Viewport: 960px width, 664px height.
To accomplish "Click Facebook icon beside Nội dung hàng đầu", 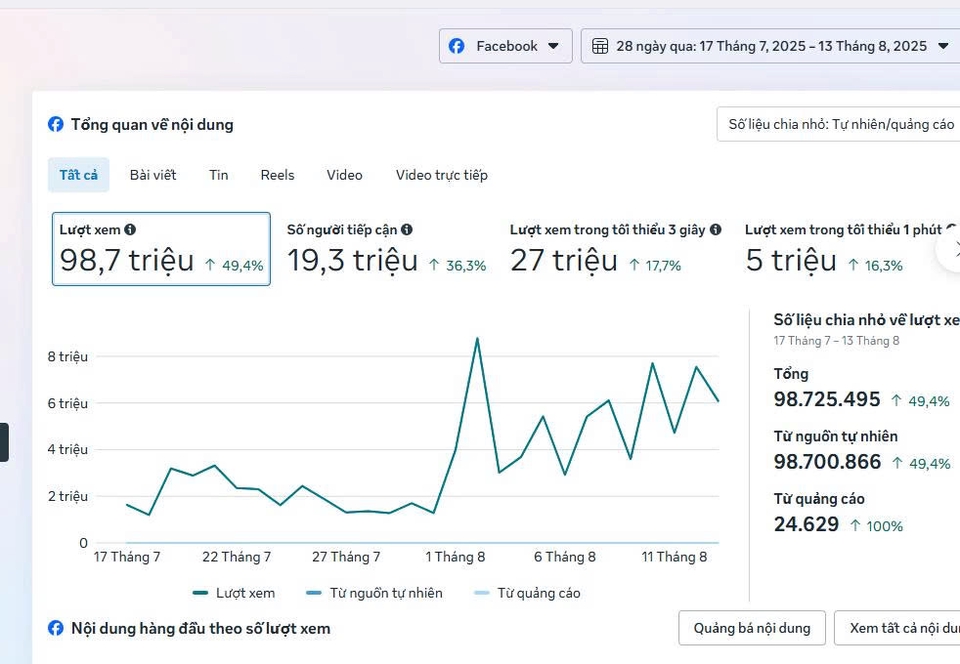I will pyautogui.click(x=56, y=628).
